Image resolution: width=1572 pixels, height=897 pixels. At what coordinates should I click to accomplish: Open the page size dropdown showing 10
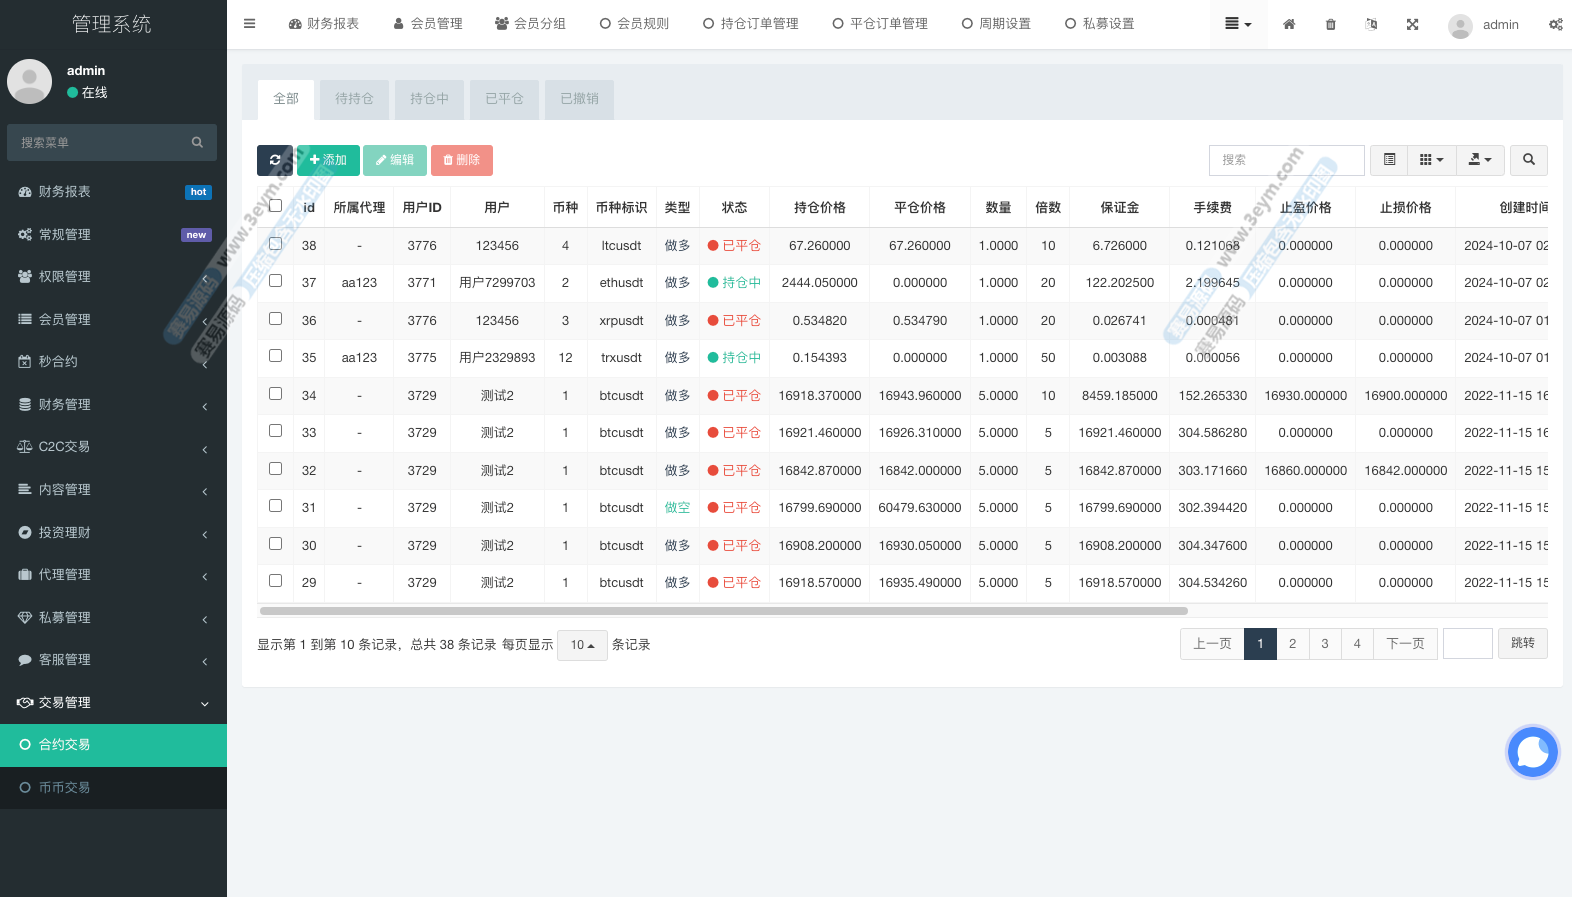coord(582,645)
